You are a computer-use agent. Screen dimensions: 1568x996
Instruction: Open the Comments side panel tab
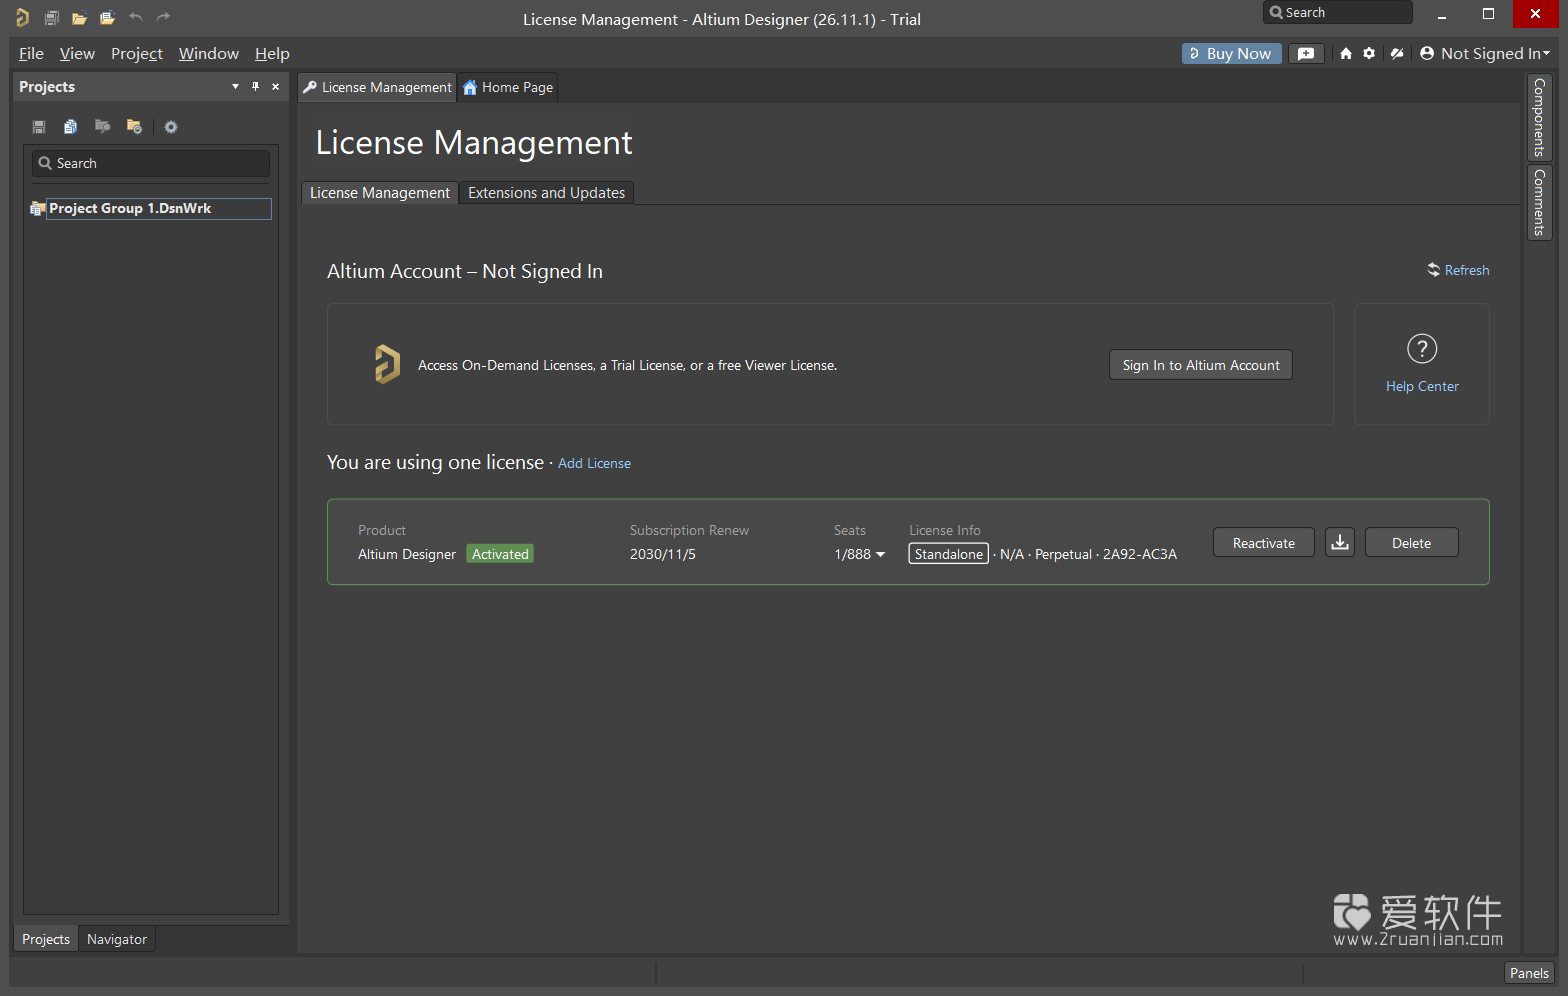point(1539,202)
